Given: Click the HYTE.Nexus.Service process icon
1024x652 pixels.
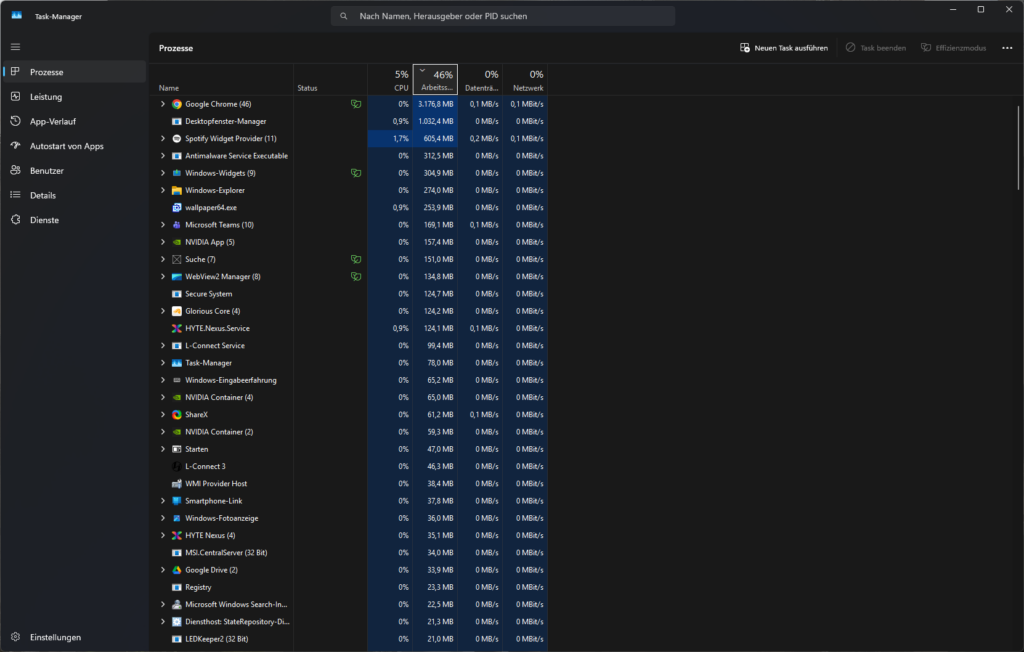Looking at the screenshot, I should (176, 329).
